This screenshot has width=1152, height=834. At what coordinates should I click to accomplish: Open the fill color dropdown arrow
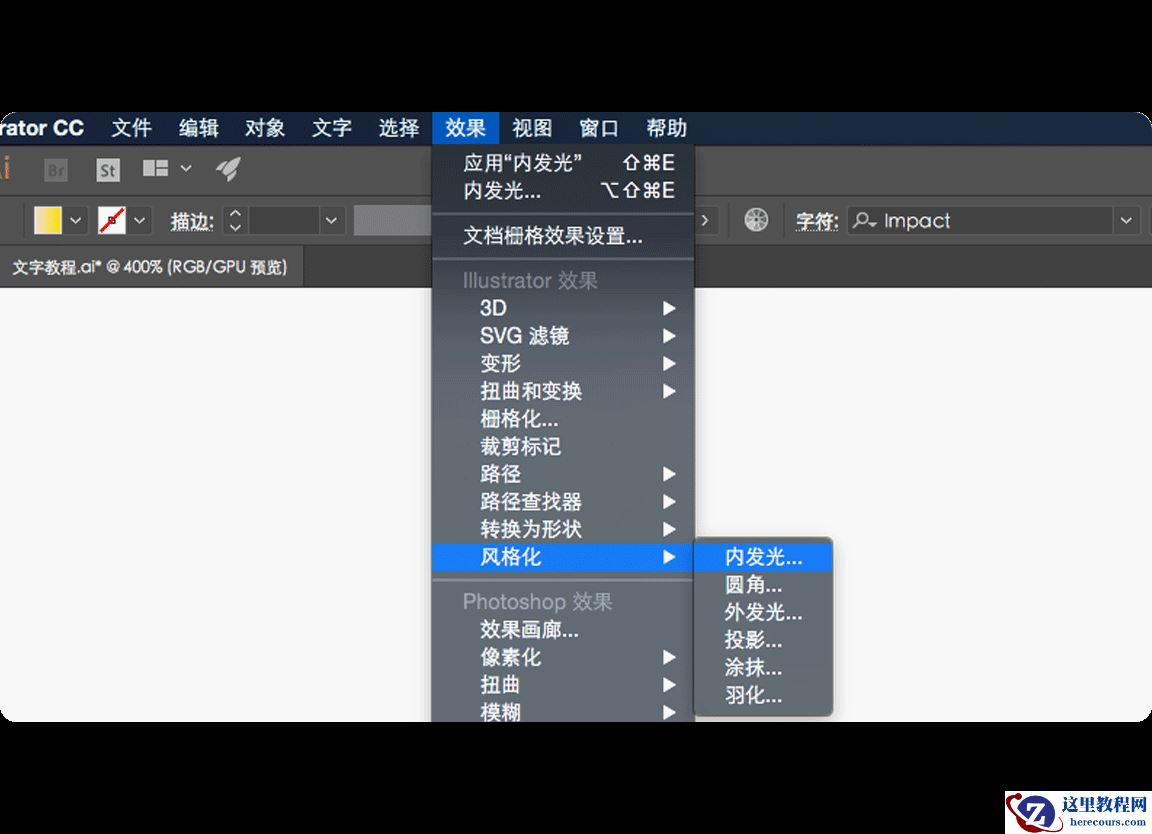[76, 220]
